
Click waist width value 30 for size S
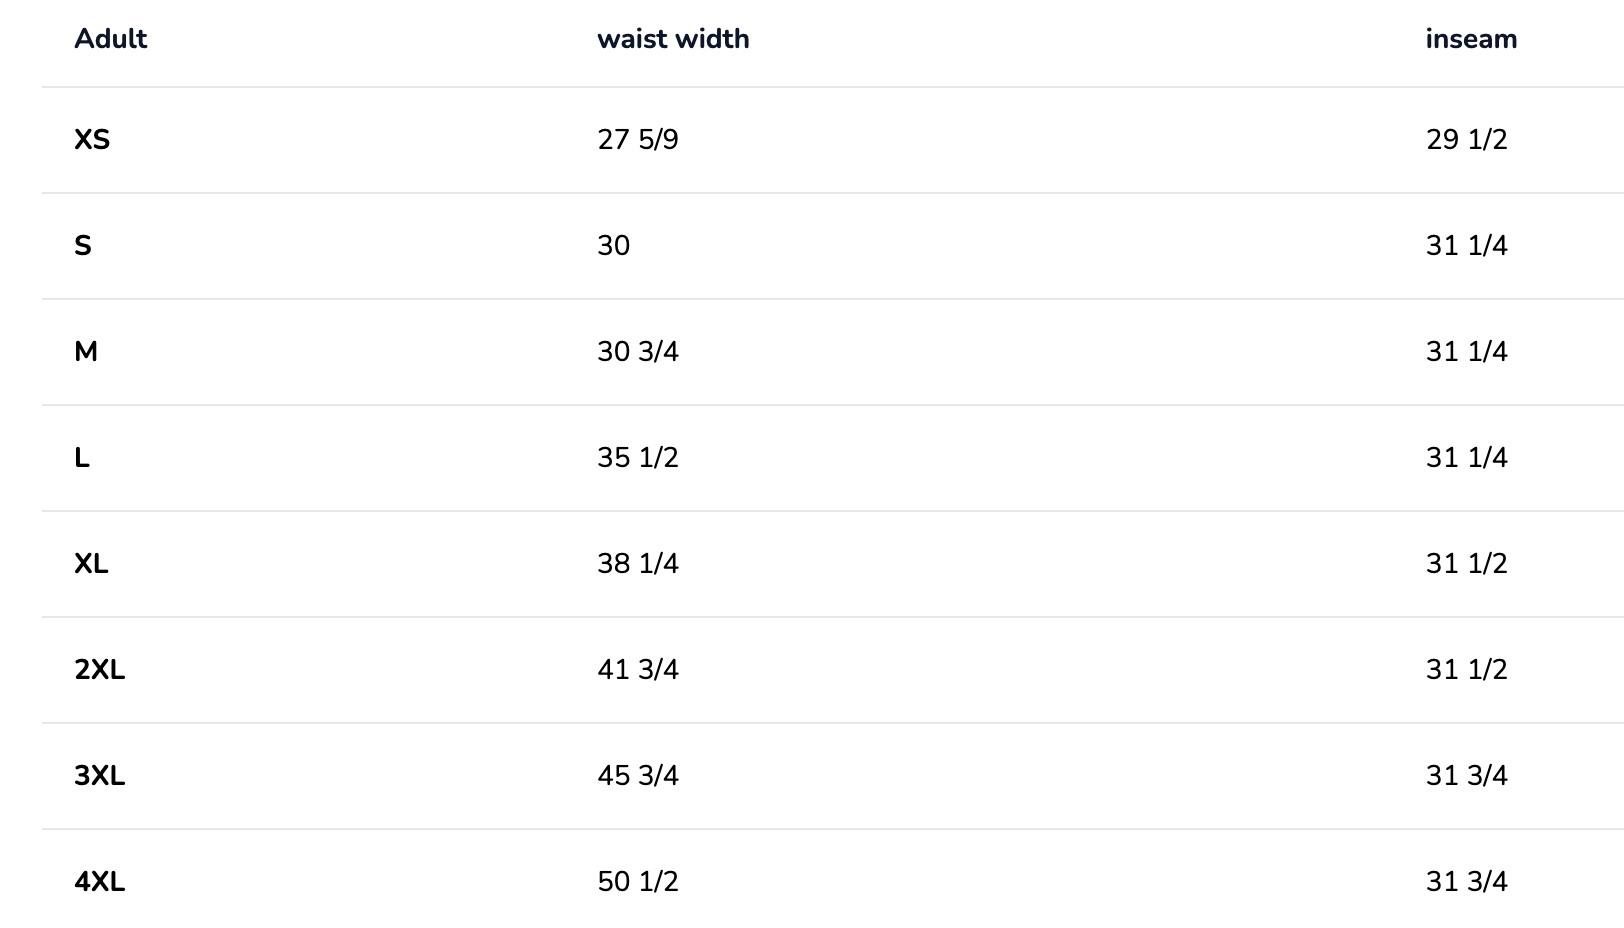pyautogui.click(x=614, y=246)
